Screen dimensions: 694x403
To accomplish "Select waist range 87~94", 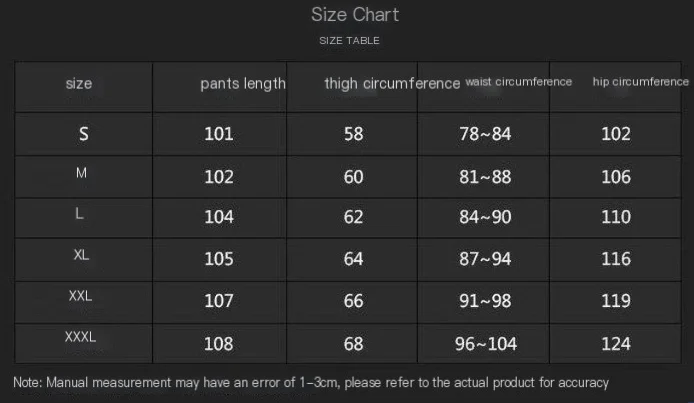I will pos(485,259).
